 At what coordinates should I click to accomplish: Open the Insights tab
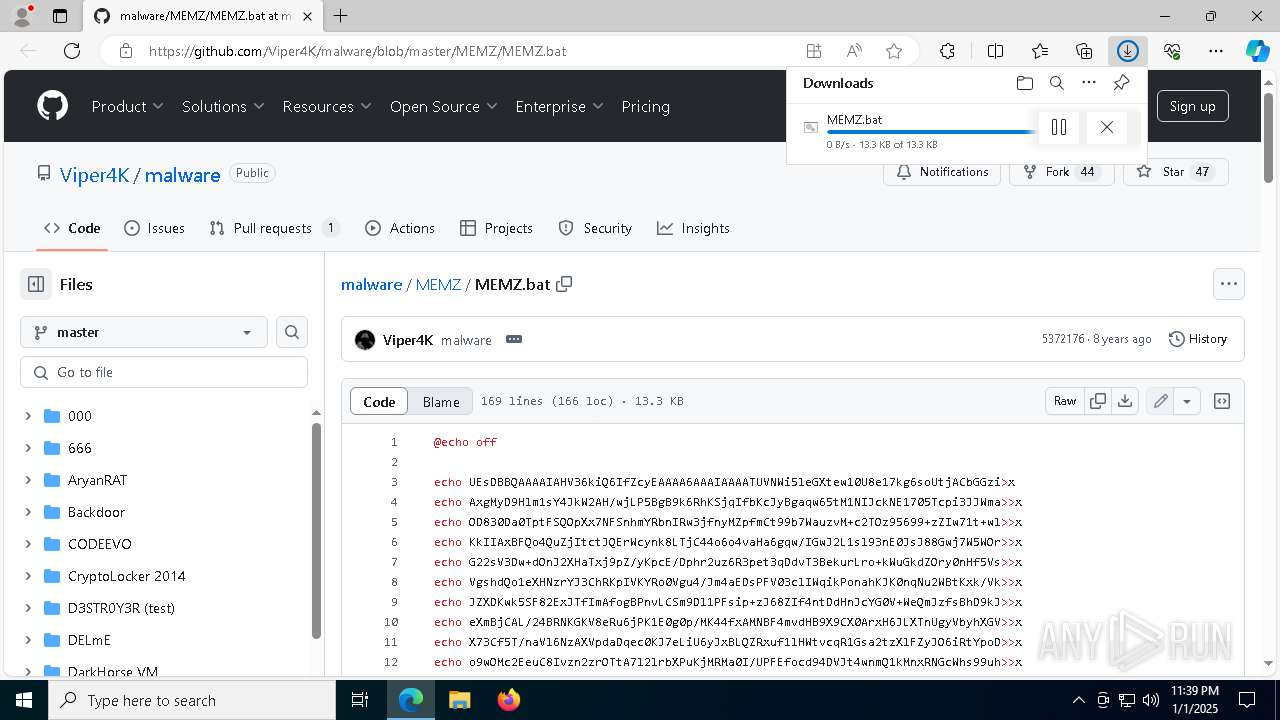[x=693, y=228]
